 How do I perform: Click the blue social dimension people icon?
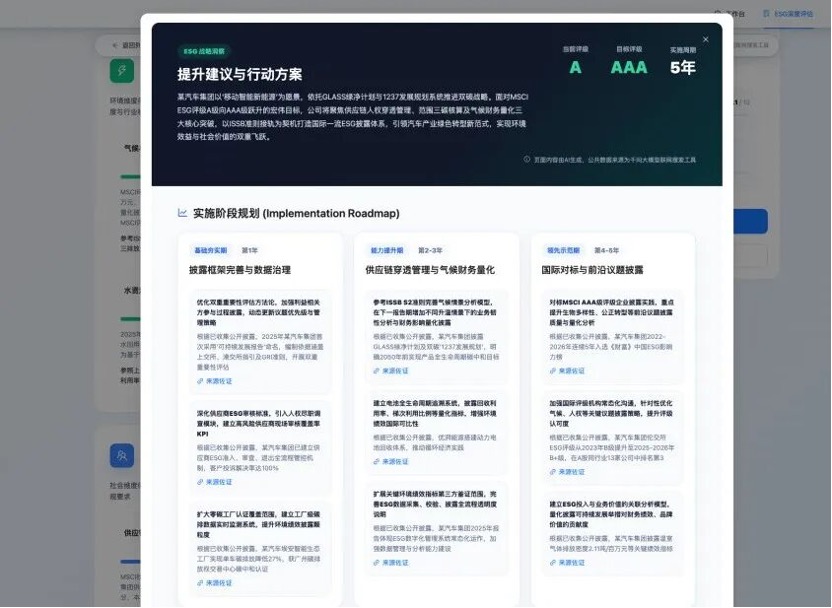pos(122,456)
